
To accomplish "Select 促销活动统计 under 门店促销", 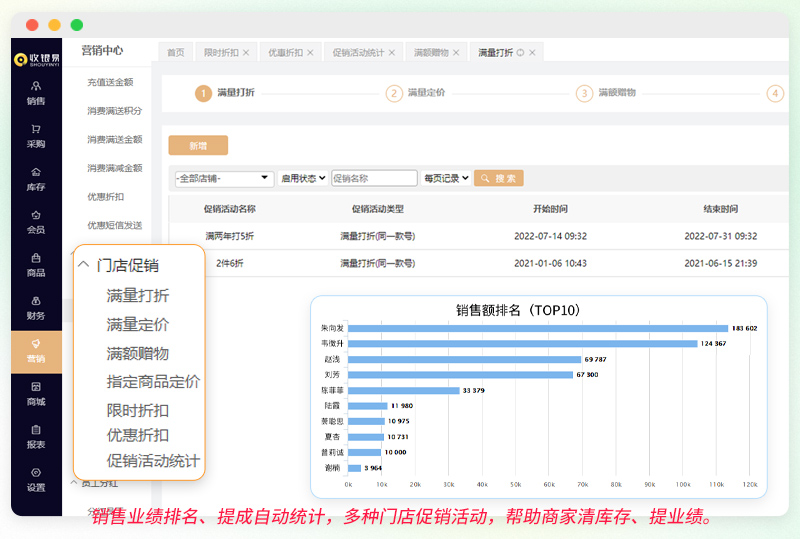I will pos(153,461).
